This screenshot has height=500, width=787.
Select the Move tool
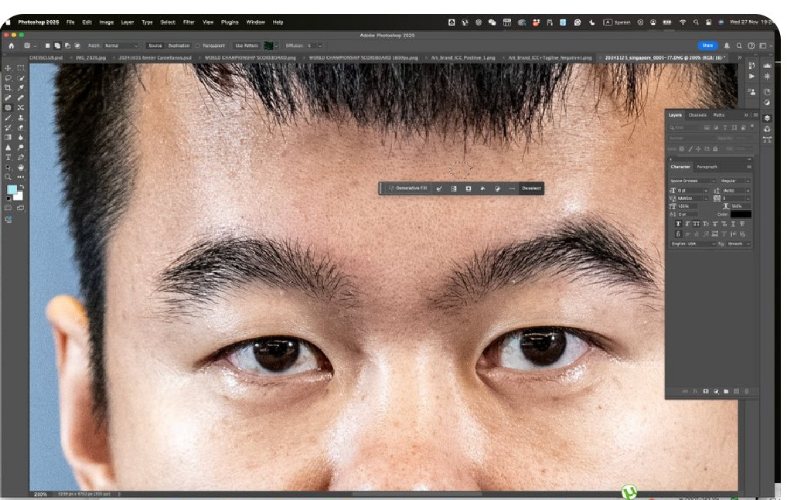pyautogui.click(x=9, y=68)
